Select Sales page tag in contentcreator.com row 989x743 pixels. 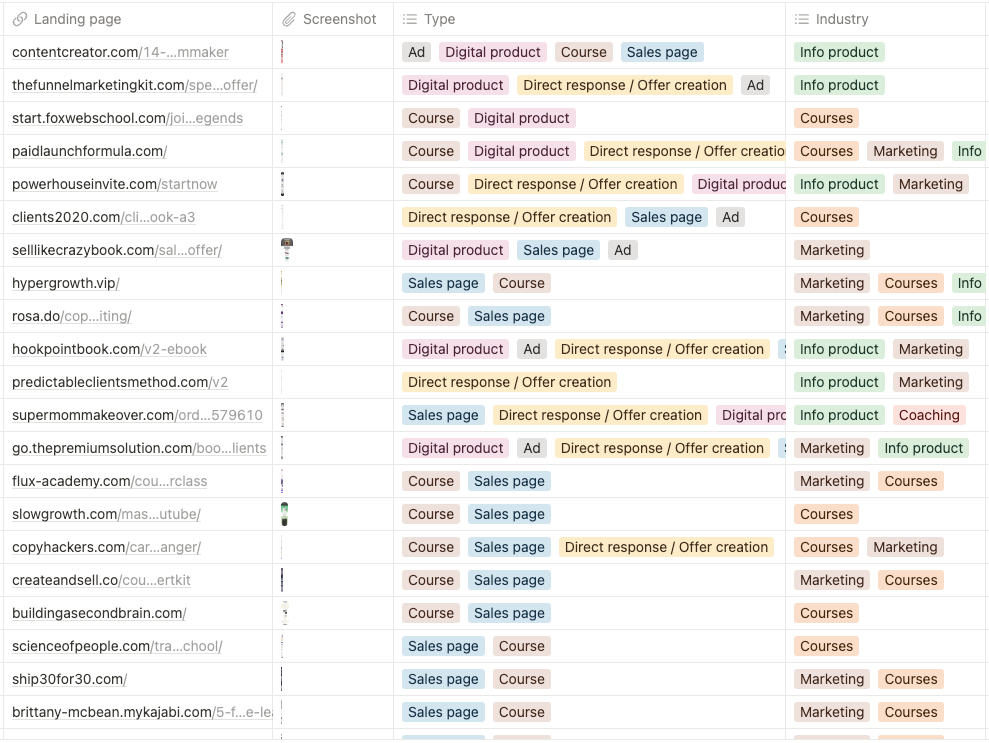point(662,52)
